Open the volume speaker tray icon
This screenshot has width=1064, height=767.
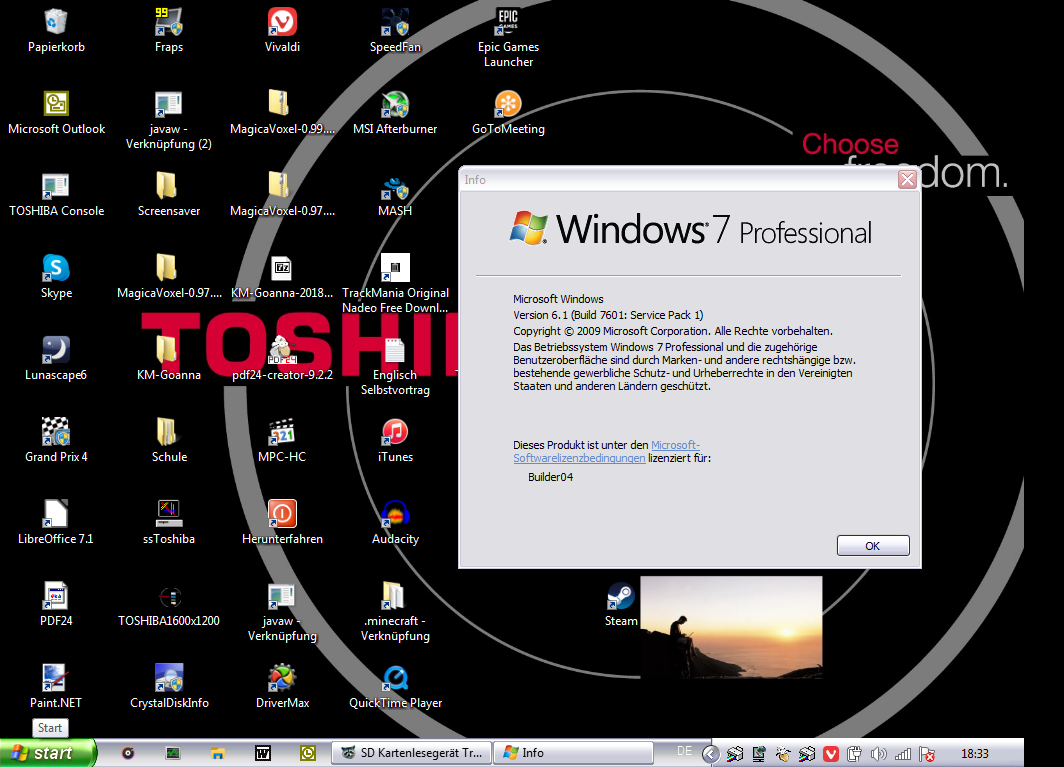[x=879, y=753]
